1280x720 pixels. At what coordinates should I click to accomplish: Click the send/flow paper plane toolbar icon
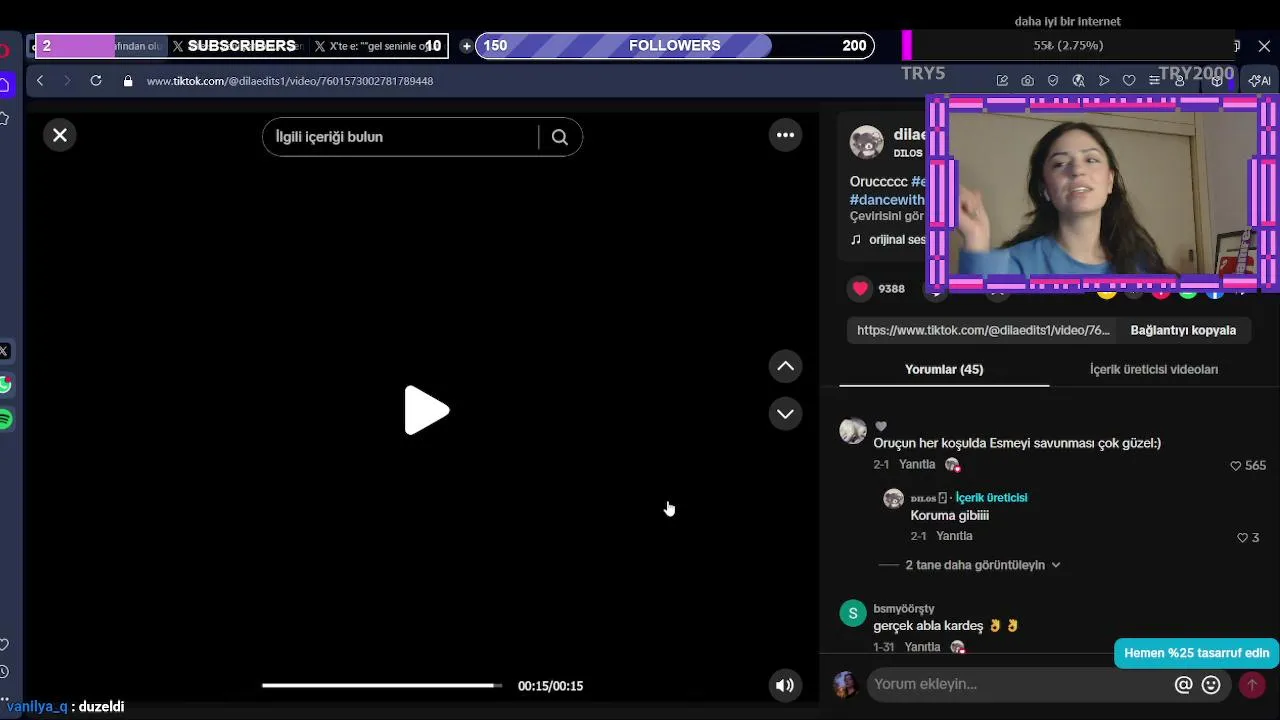[x=1104, y=81]
